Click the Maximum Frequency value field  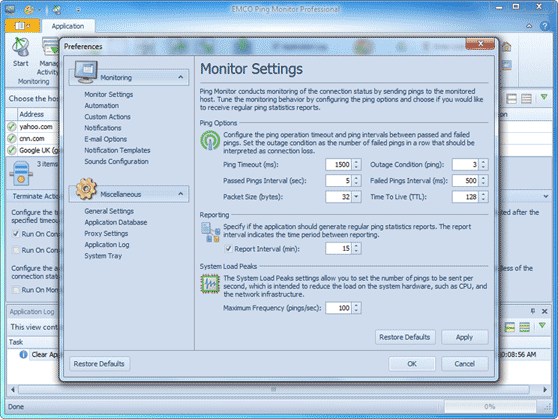[x=338, y=308]
